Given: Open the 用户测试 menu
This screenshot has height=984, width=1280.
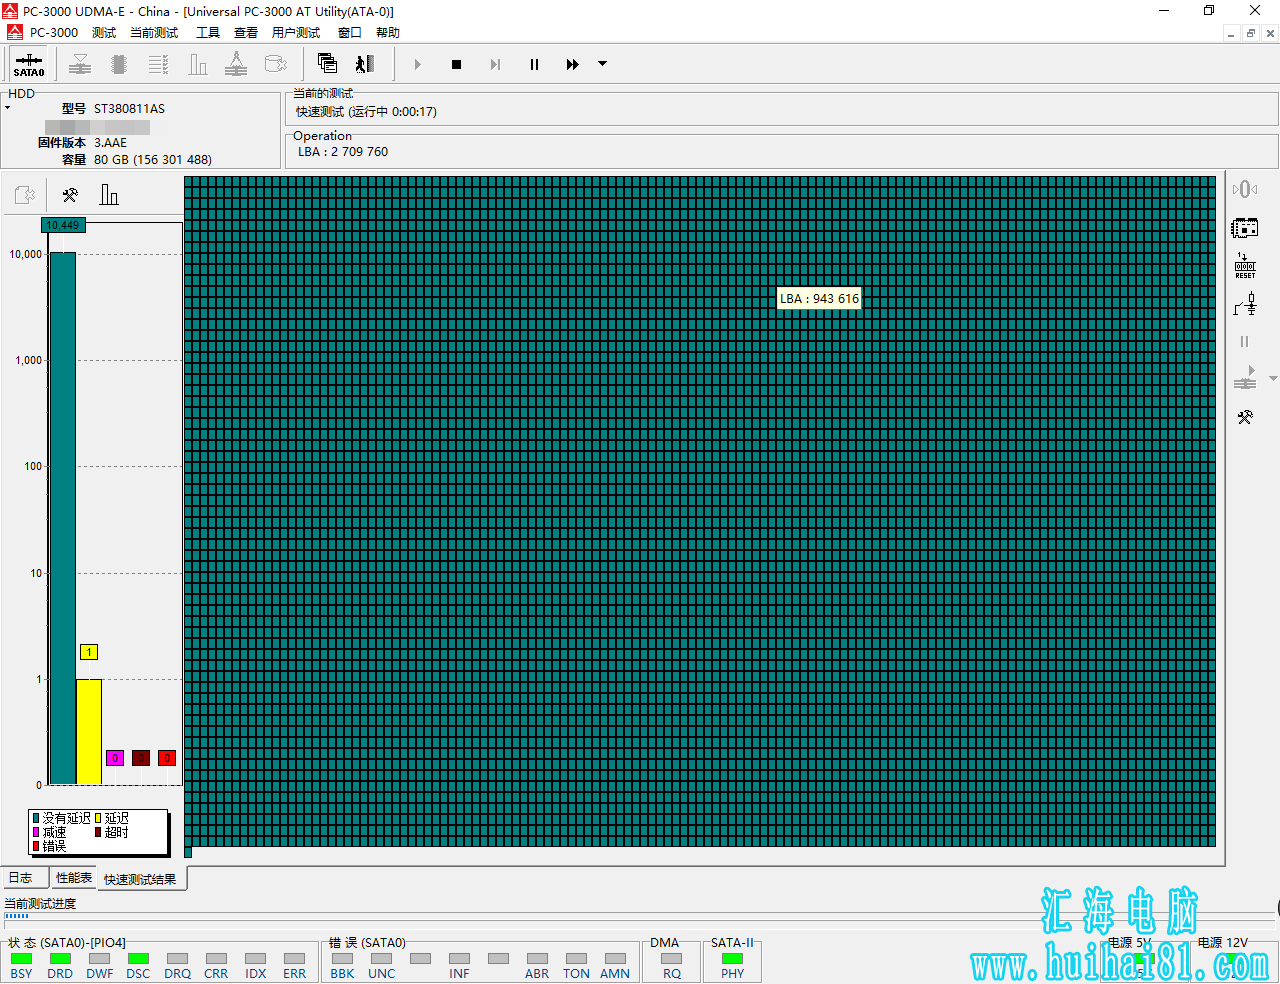Looking at the screenshot, I should [296, 32].
